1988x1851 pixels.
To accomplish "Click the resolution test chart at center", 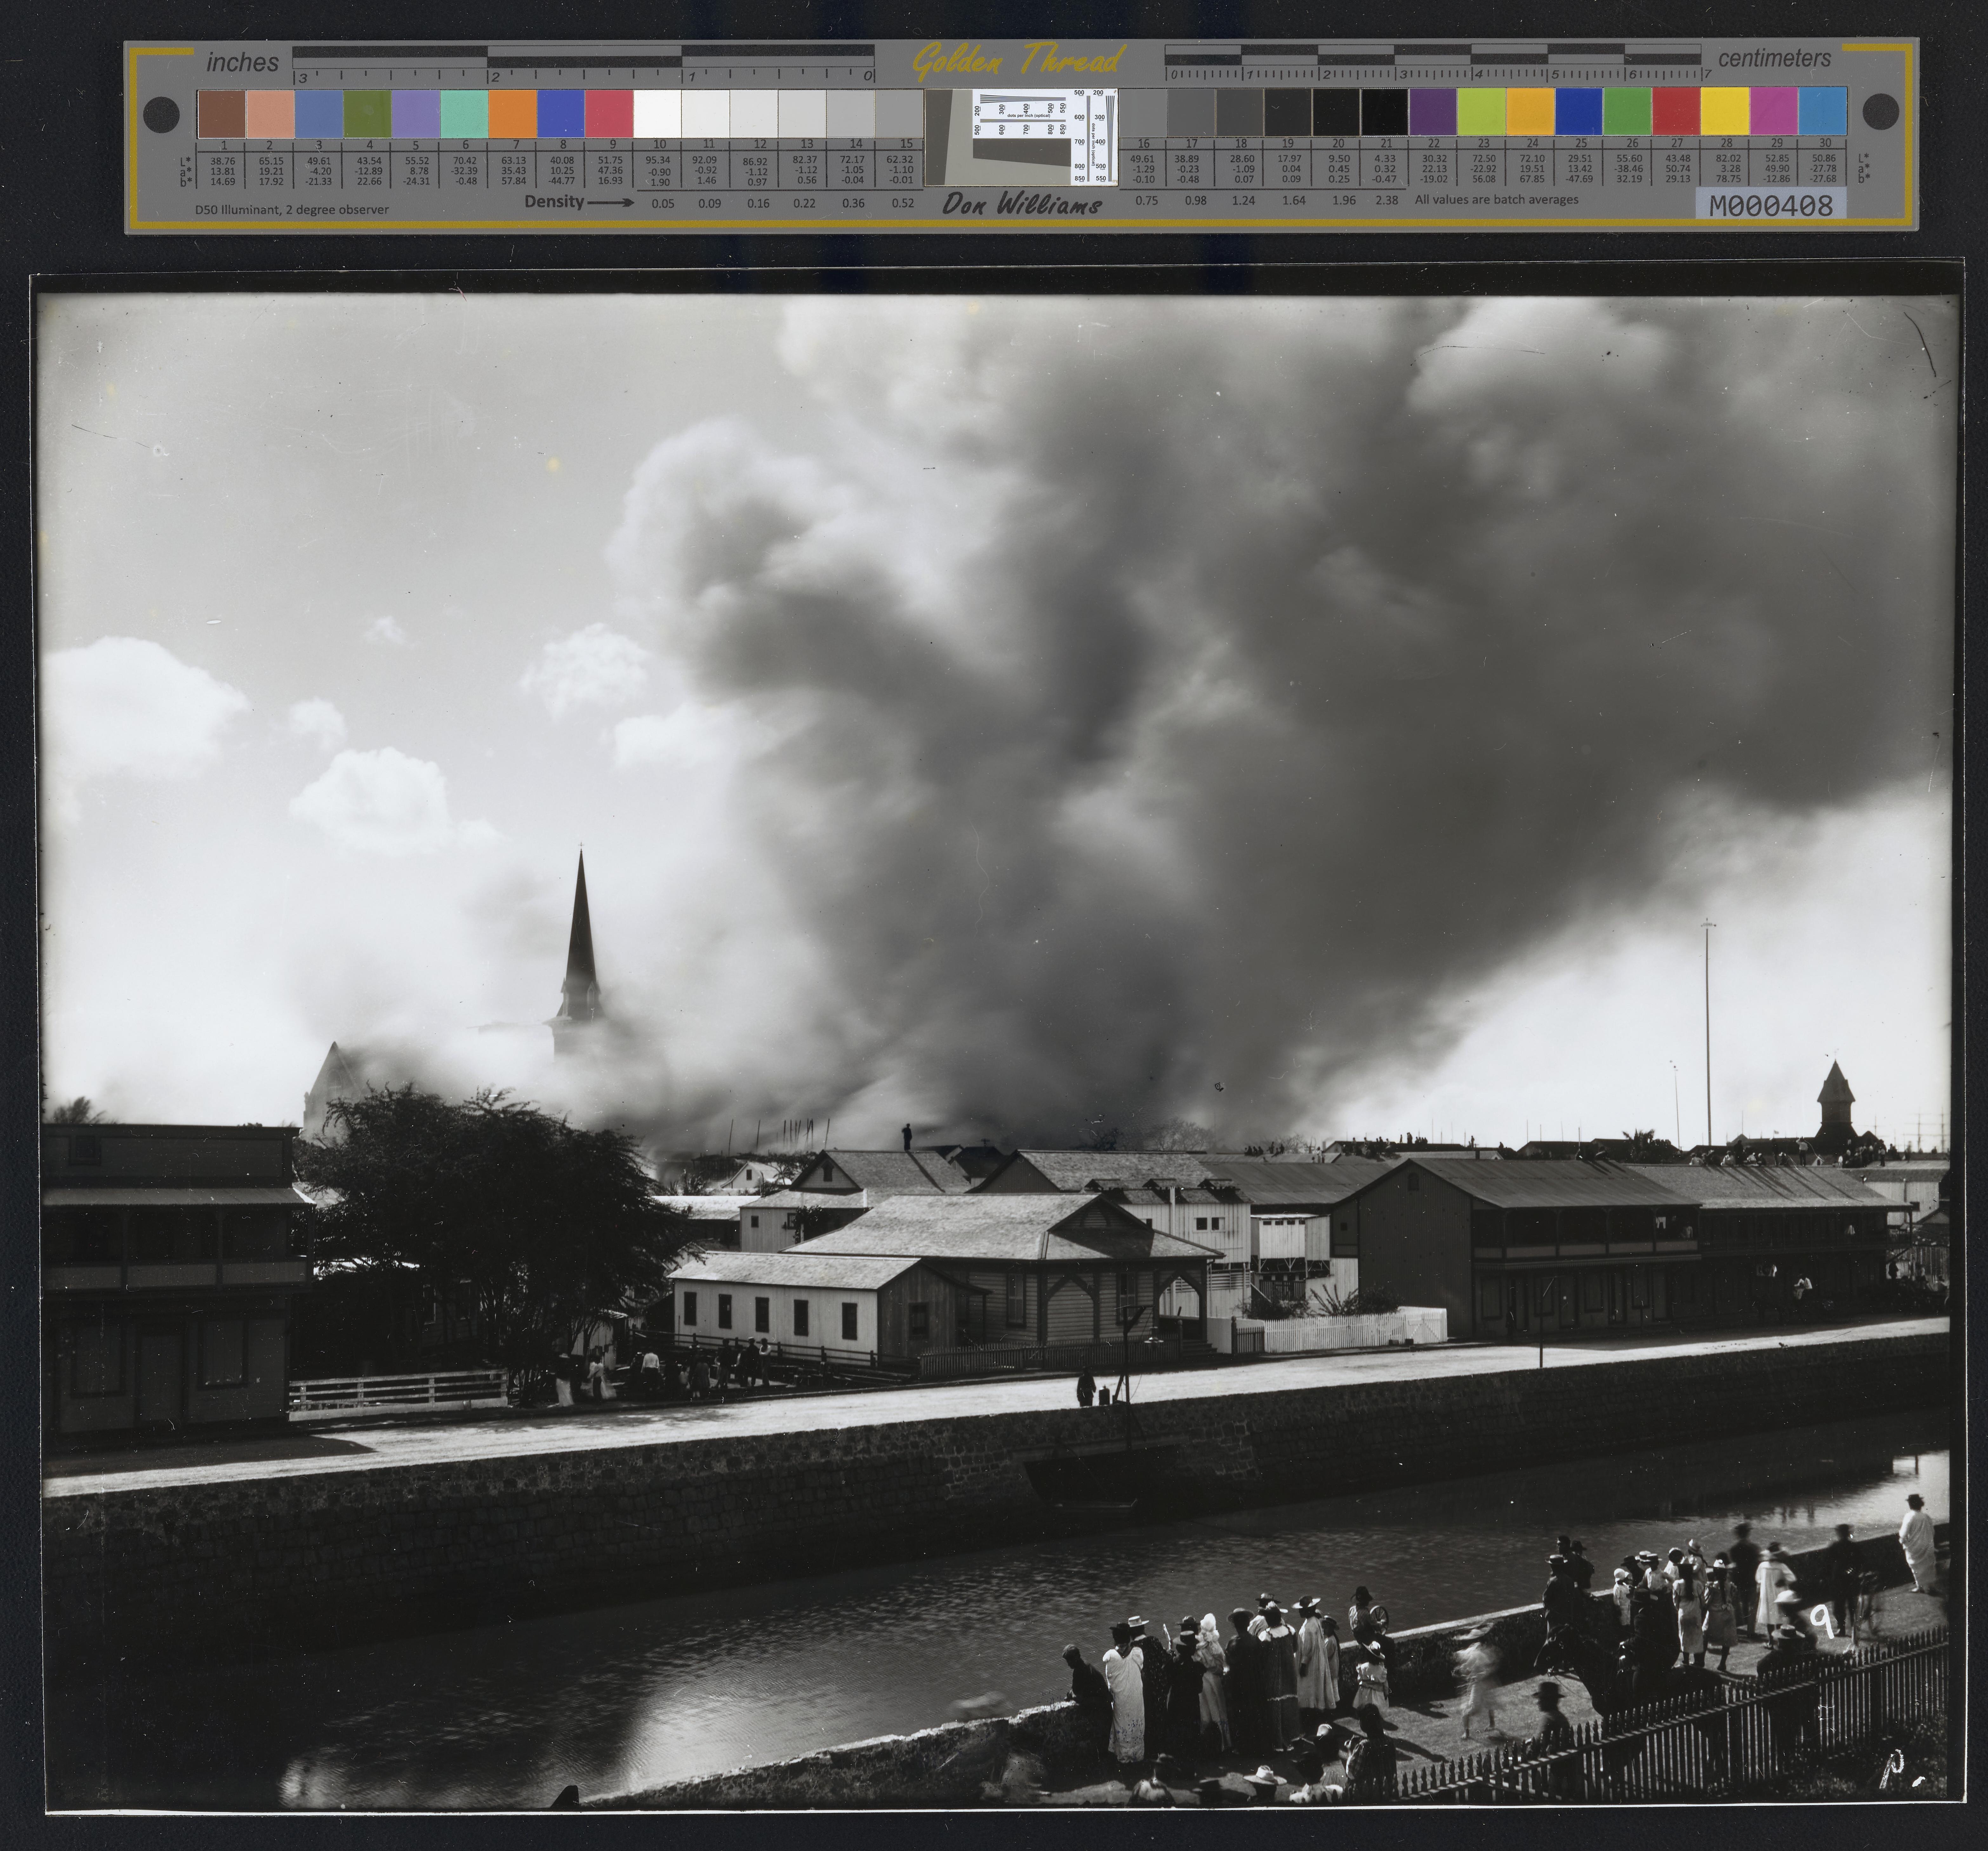I will [1021, 137].
